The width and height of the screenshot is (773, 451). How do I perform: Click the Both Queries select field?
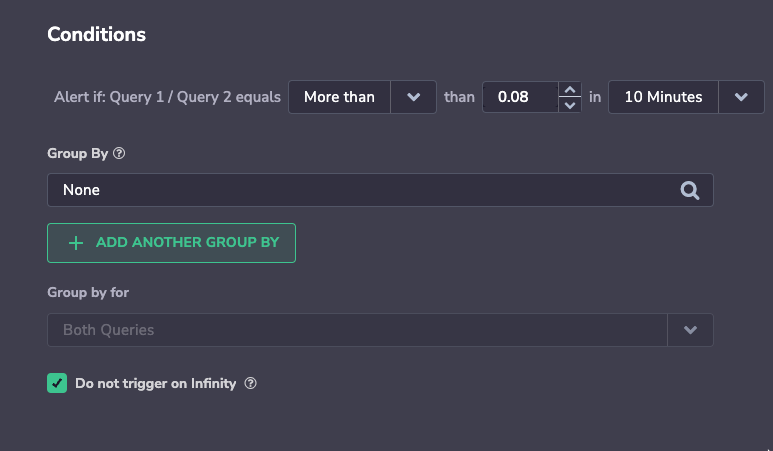tap(380, 330)
